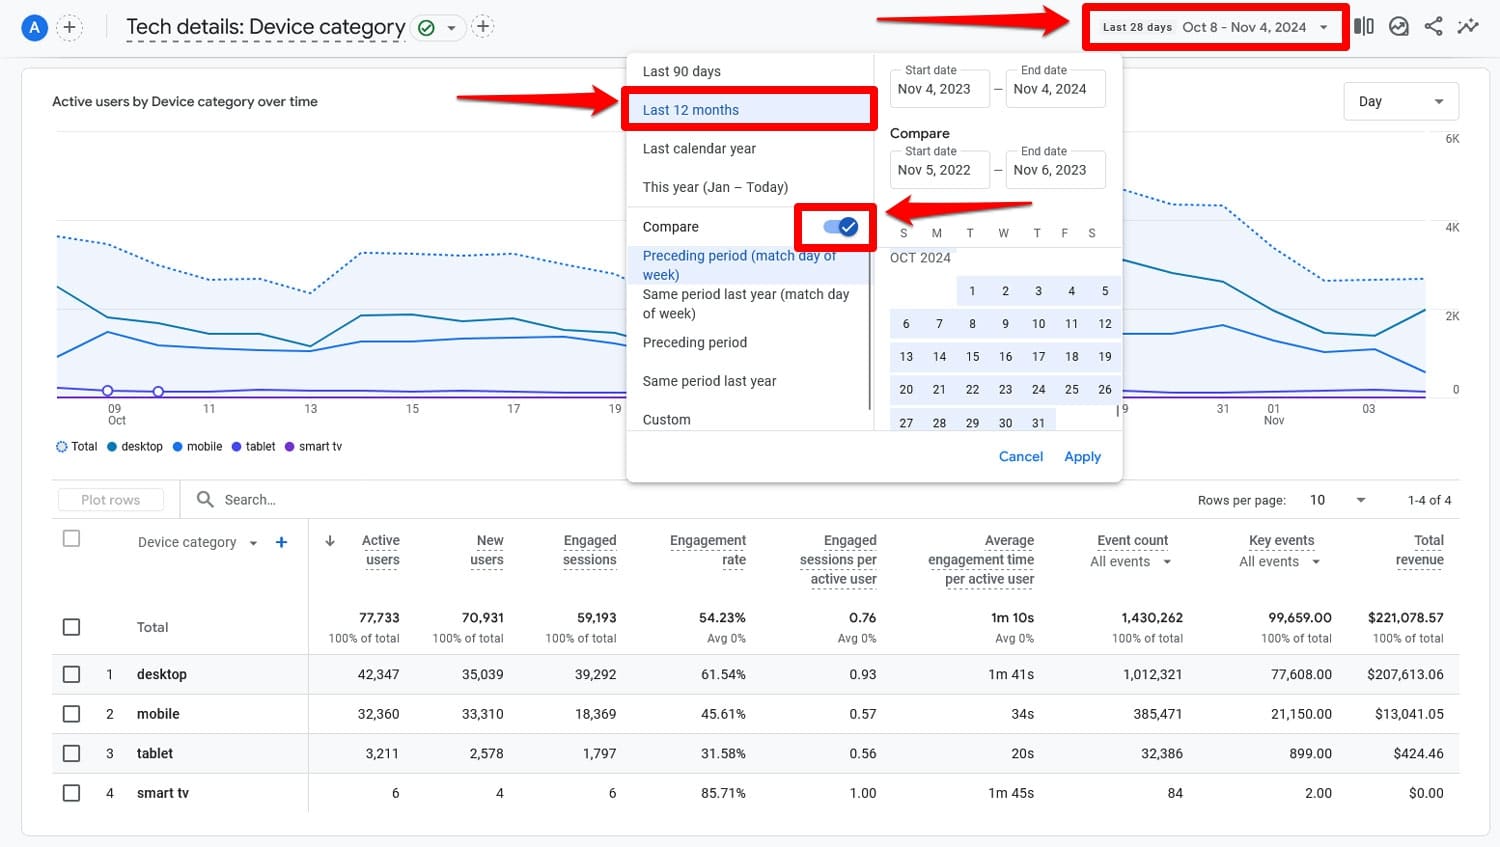Open the Insights panel

point(1399,26)
